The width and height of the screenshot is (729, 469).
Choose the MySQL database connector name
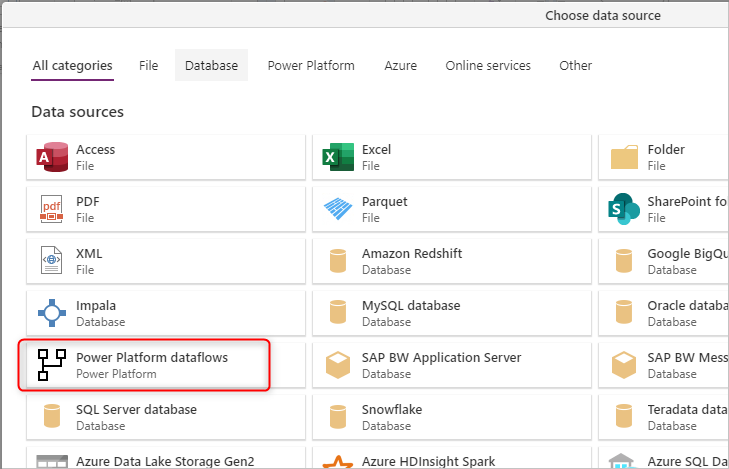tap(411, 306)
